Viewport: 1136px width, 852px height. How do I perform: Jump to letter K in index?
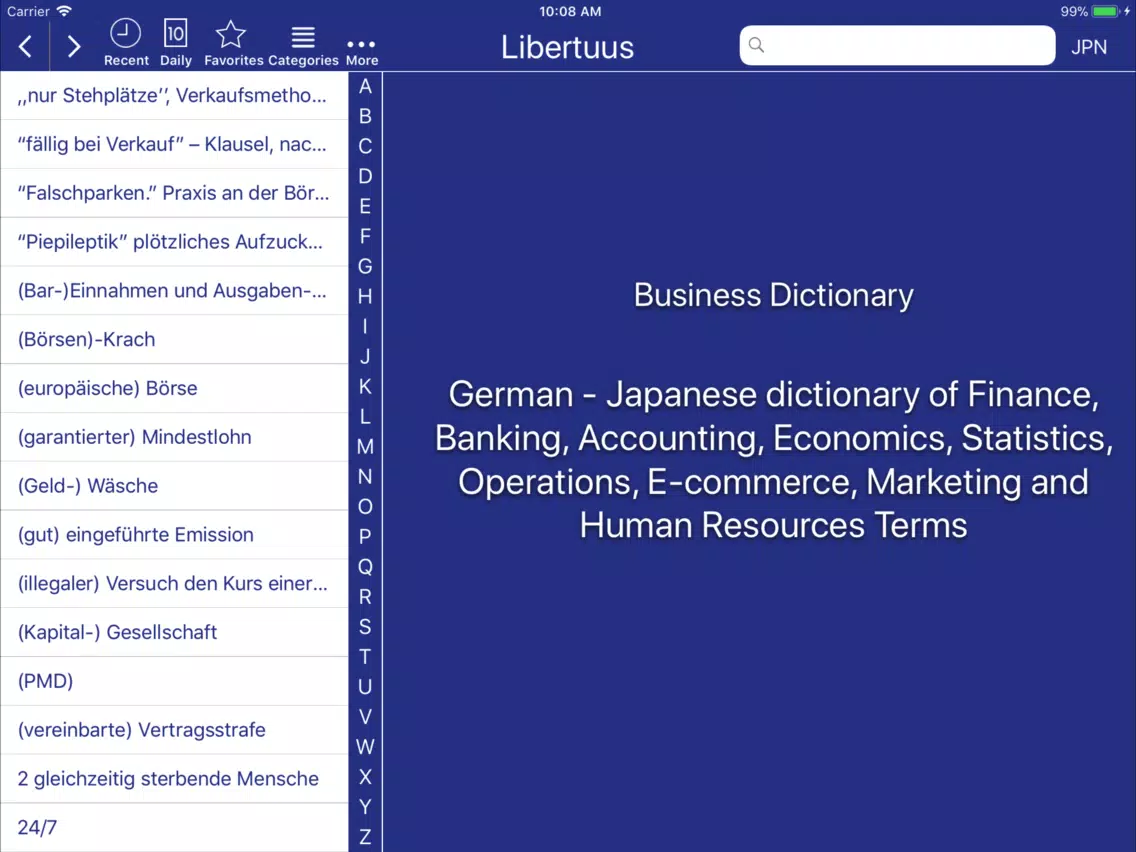[x=365, y=387]
